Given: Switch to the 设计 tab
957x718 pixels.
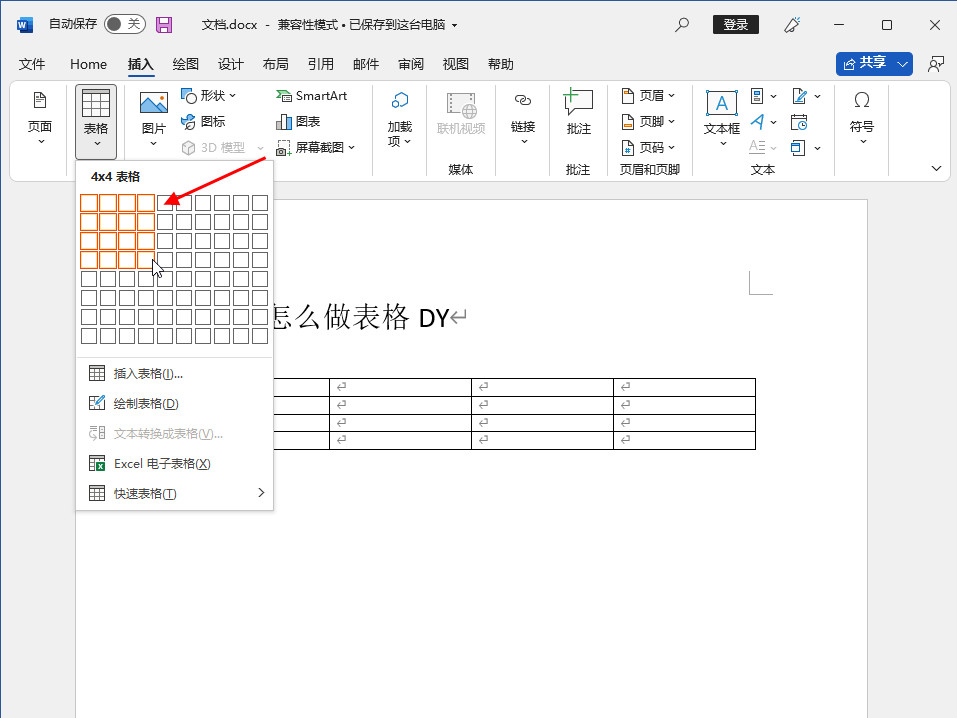Looking at the screenshot, I should pos(231,64).
